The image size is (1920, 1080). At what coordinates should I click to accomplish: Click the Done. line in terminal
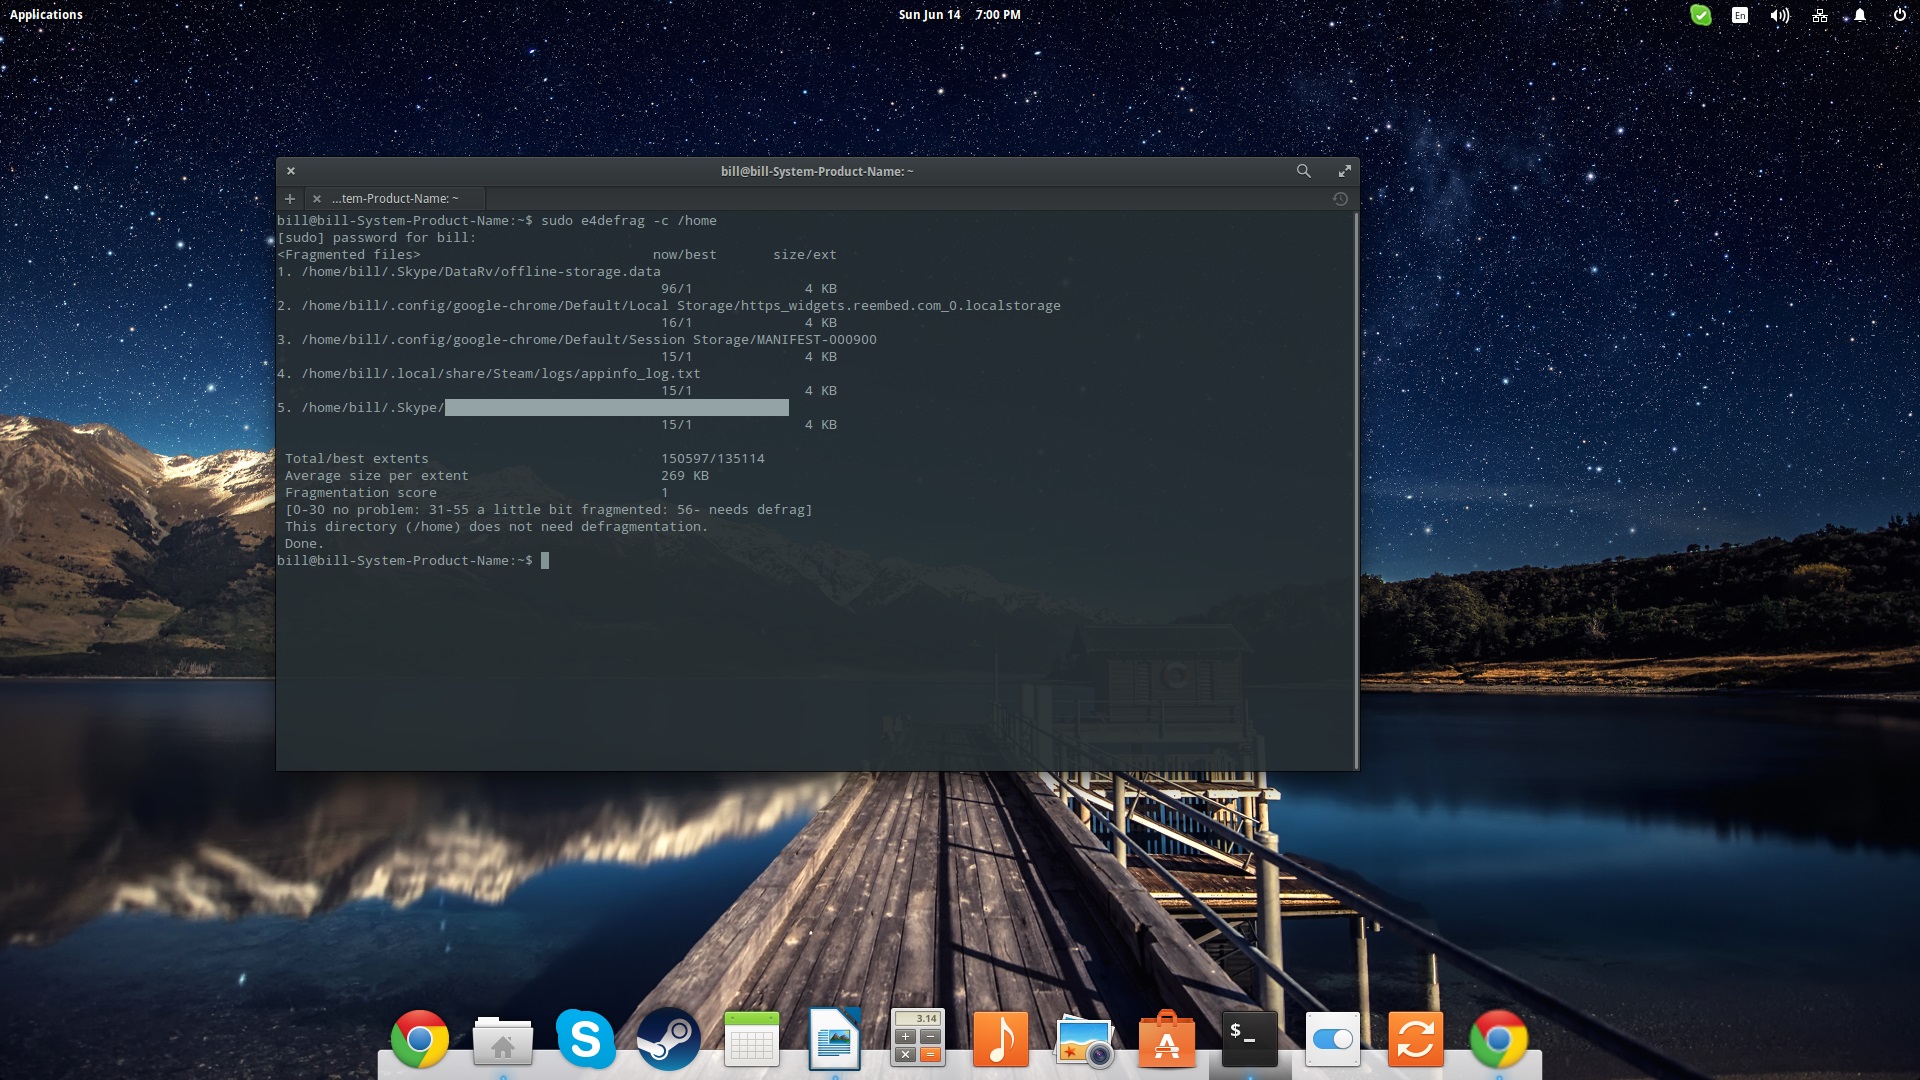[304, 543]
